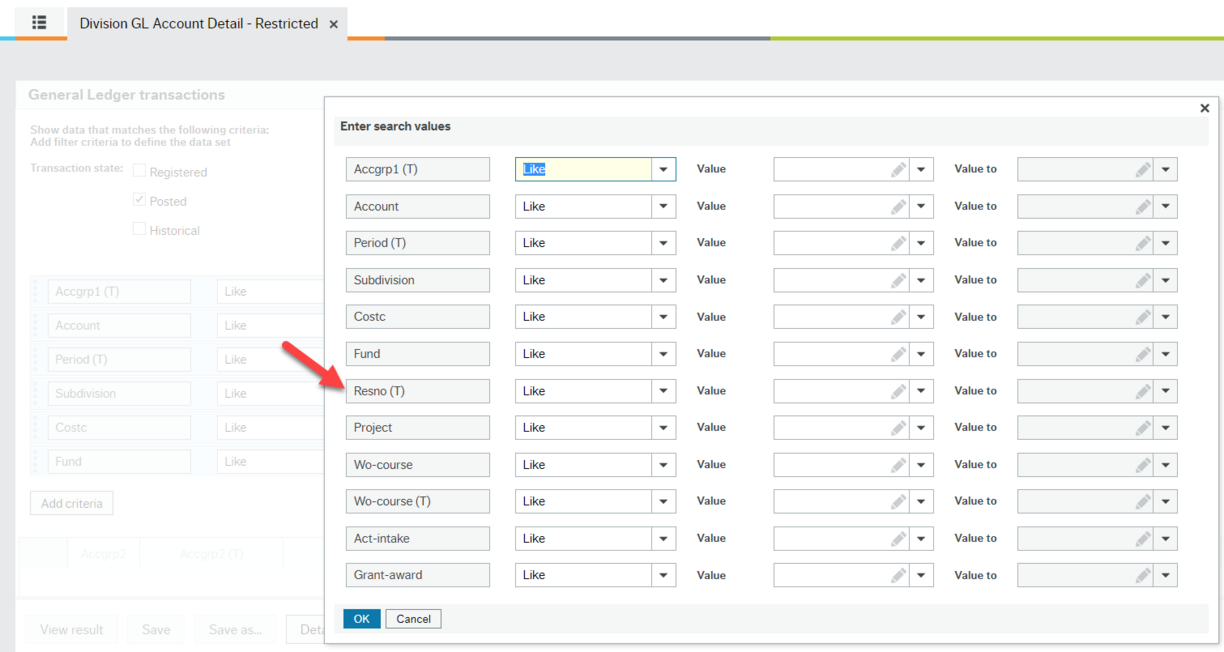Click the OK button
Screen dimensions: 1224x652
pyautogui.click(x=361, y=618)
